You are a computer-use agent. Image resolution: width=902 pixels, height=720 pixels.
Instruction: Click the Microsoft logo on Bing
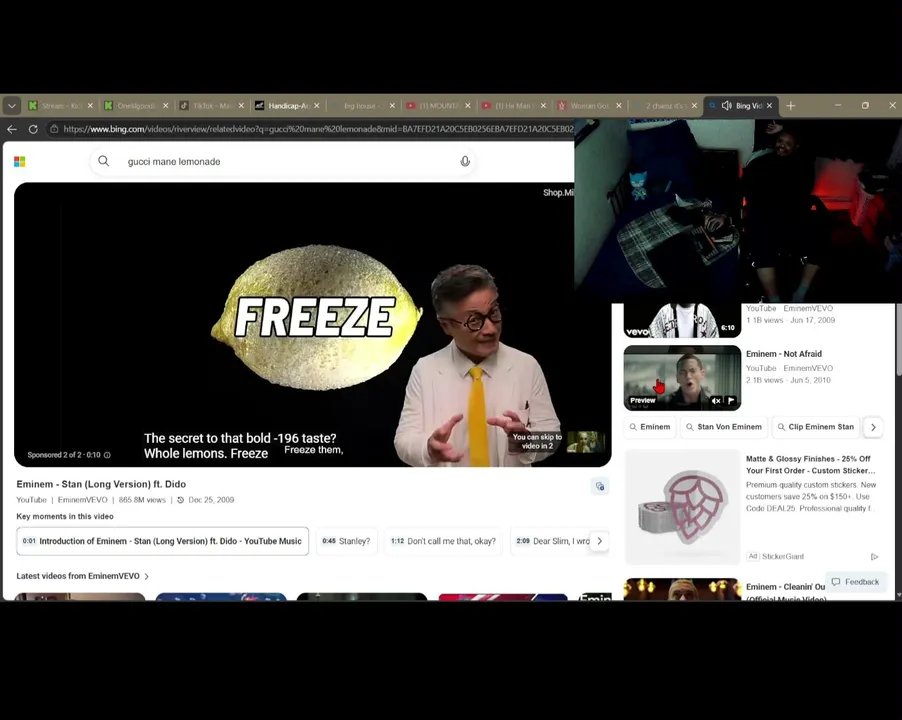tap(20, 162)
